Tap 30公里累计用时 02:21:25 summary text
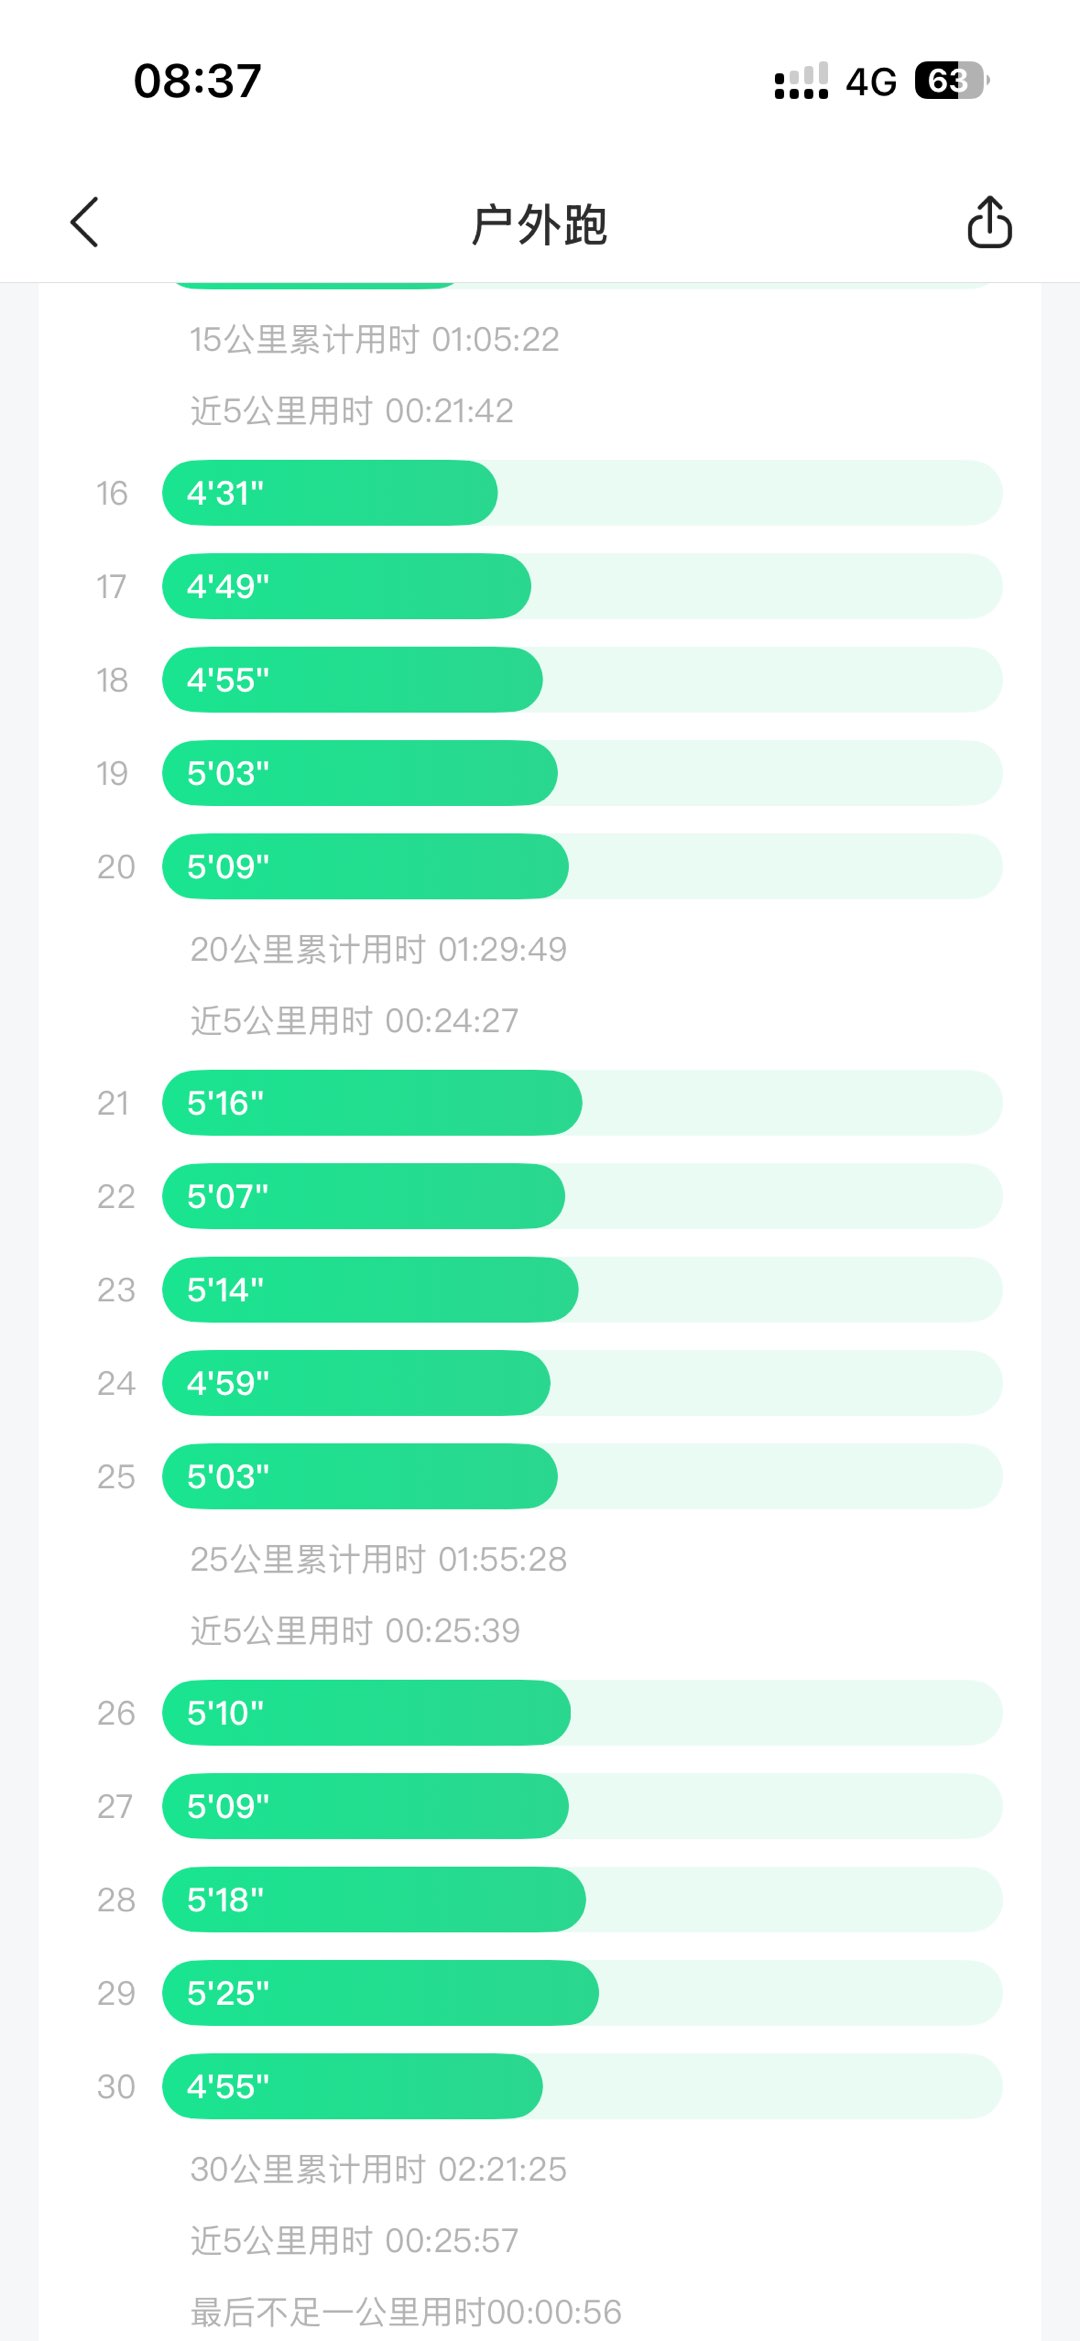This screenshot has height=2341, width=1080. 378,2169
